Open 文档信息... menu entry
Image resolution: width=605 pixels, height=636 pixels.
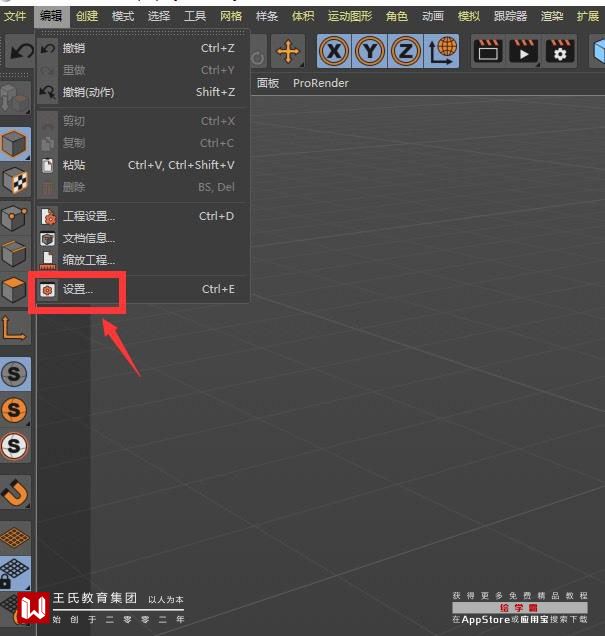pos(143,238)
